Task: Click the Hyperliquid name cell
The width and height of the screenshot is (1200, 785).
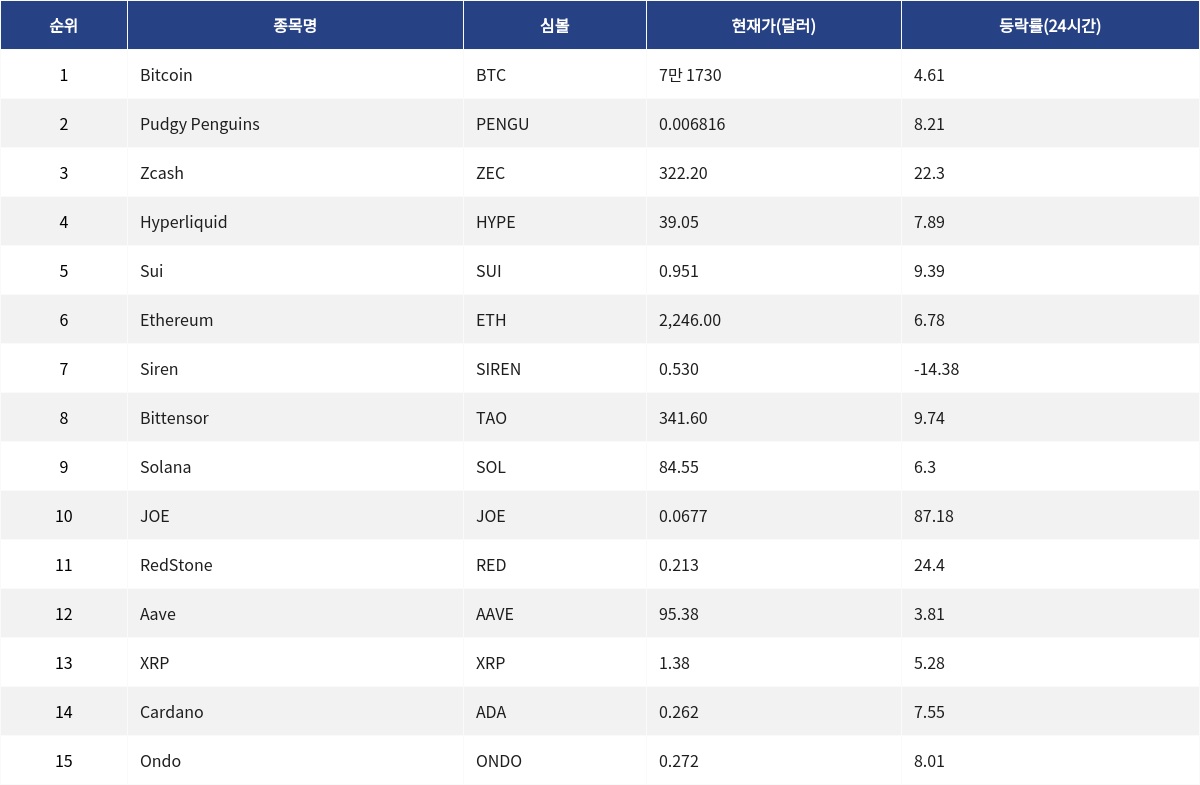Action: click(x=184, y=222)
